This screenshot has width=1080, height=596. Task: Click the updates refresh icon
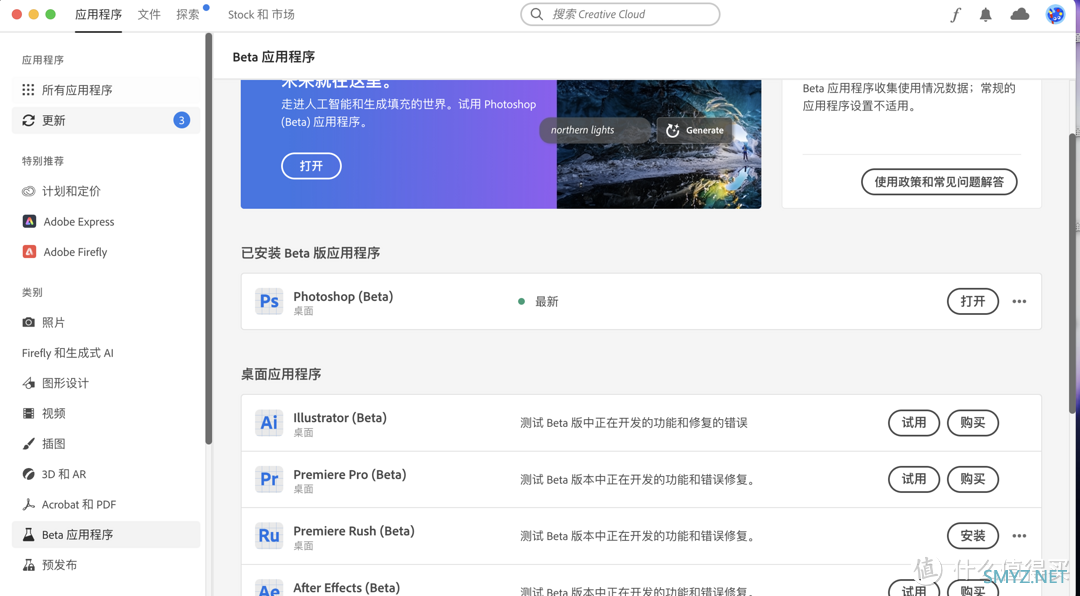click(x=28, y=121)
